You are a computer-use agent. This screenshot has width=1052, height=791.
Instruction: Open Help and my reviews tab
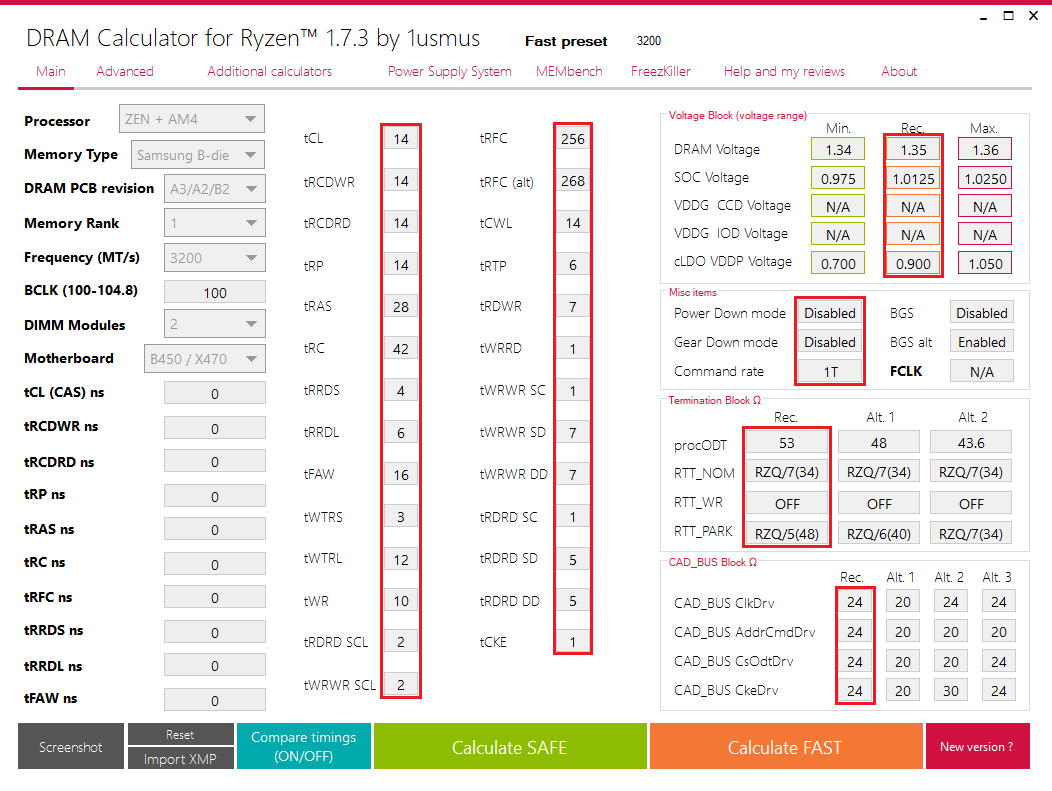coord(784,71)
